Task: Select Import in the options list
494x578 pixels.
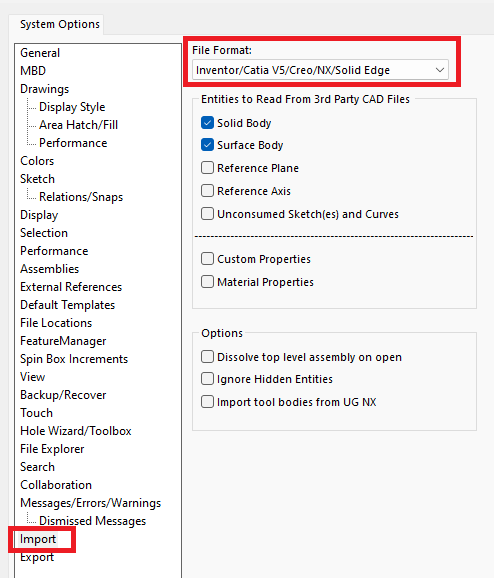Action: 38,539
